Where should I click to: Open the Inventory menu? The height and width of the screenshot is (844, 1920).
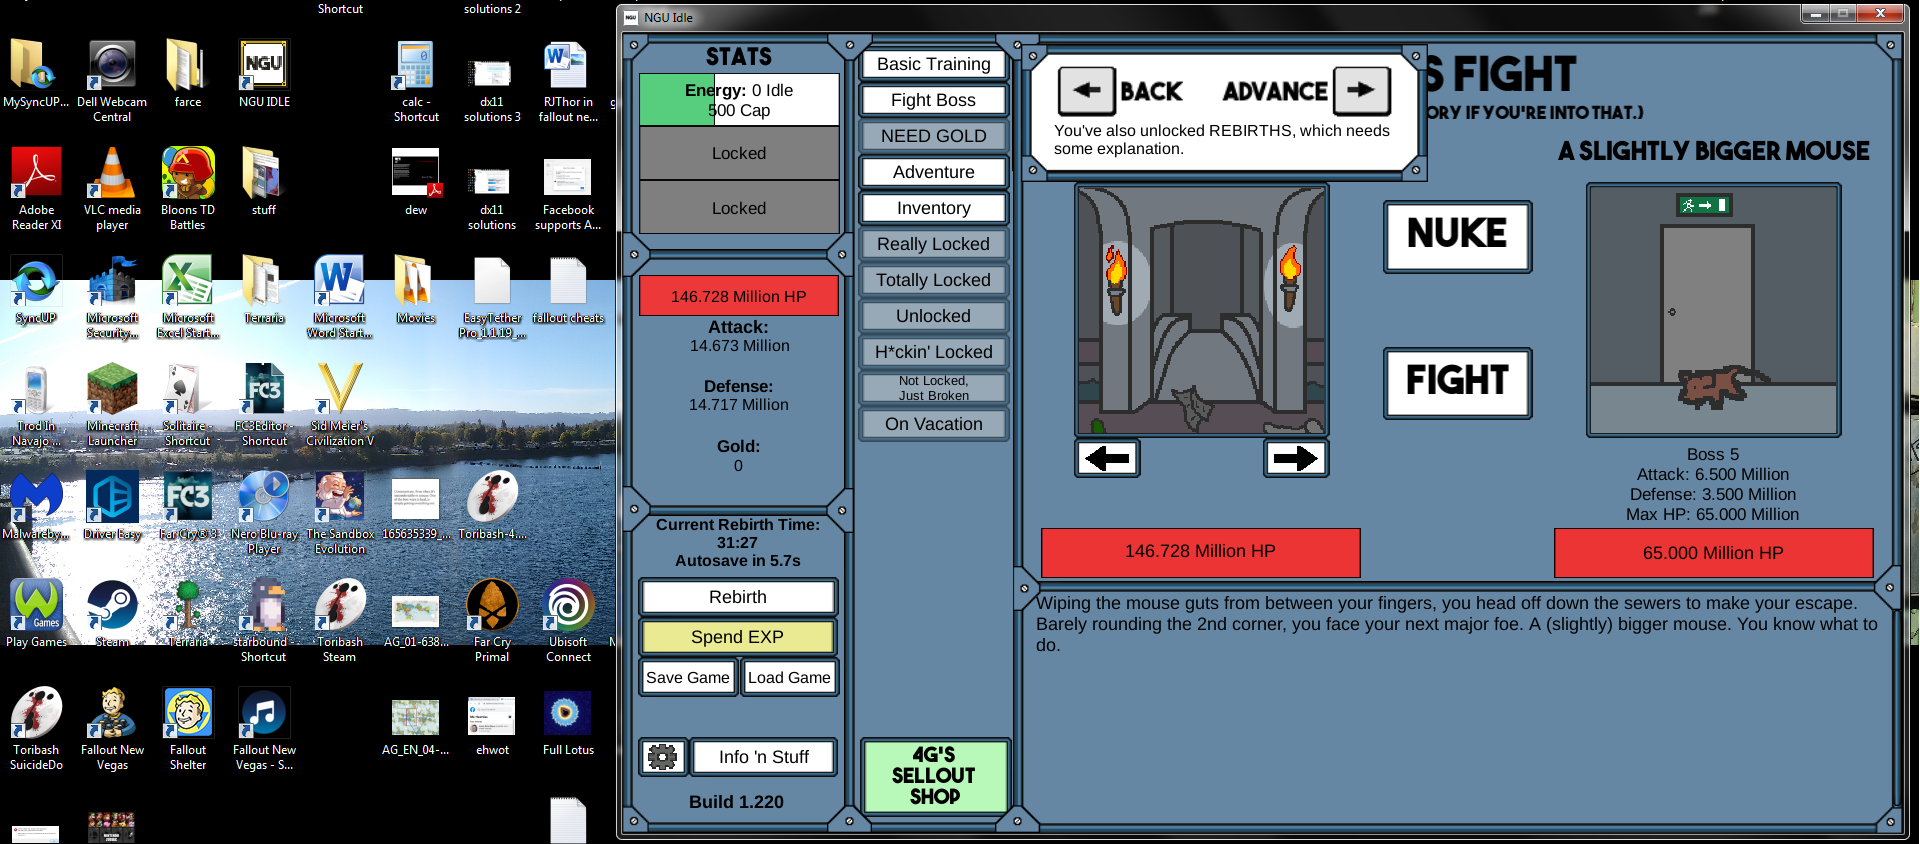[x=933, y=208]
